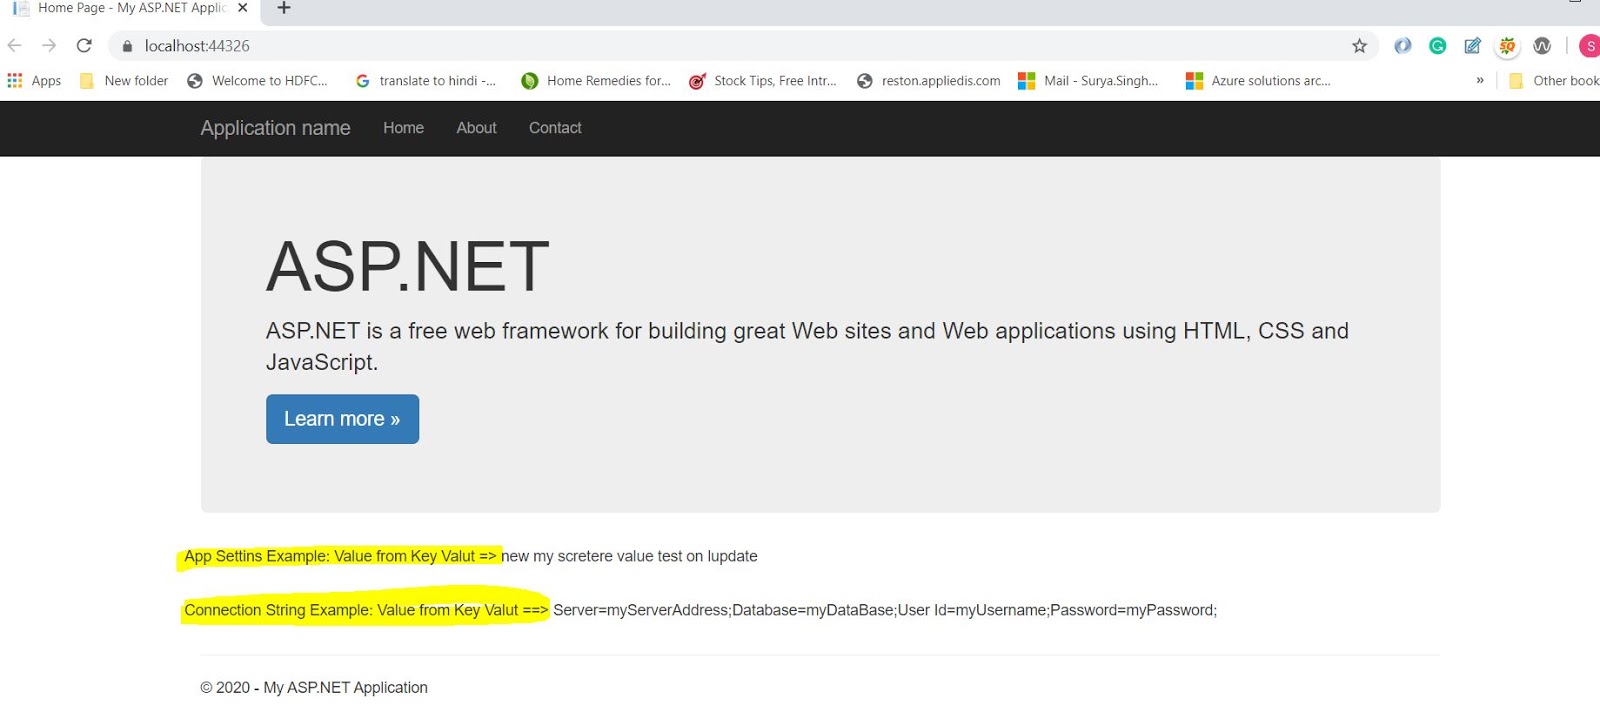Click the "ASP.NET is a free web framework" paragraph
The image size is (1600, 719).
807,346
